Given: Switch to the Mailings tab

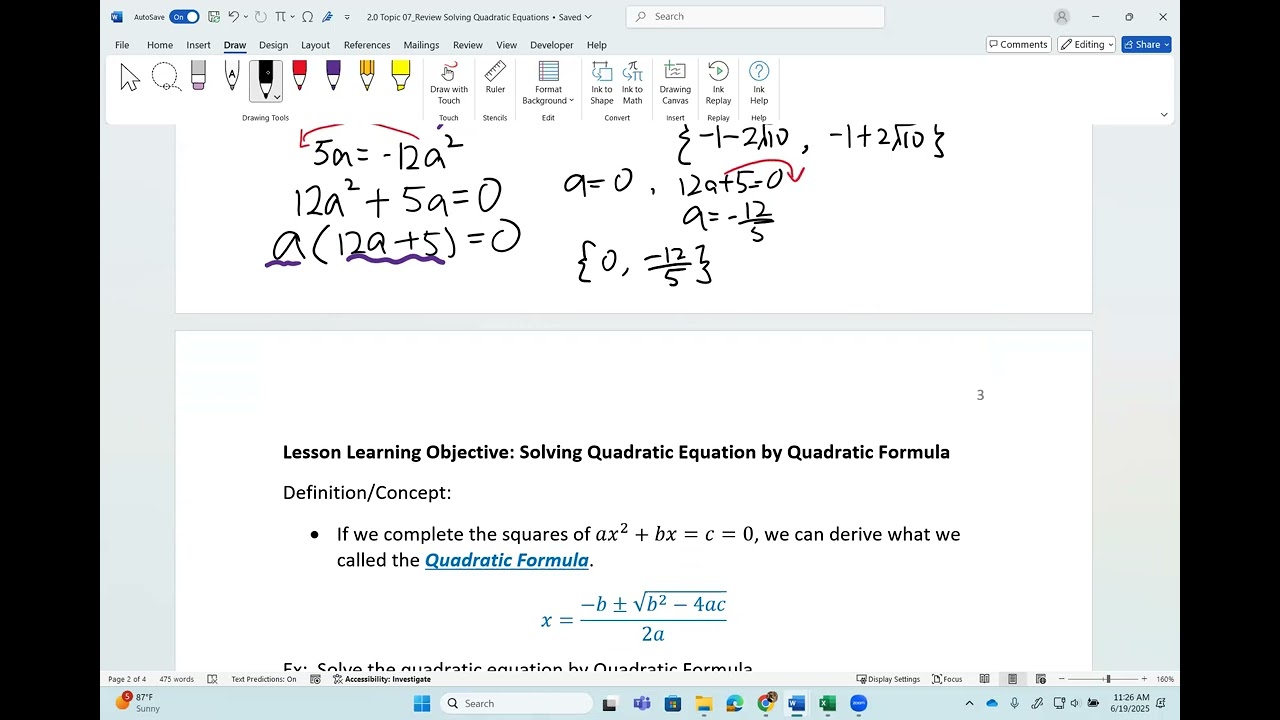Looking at the screenshot, I should [x=421, y=45].
